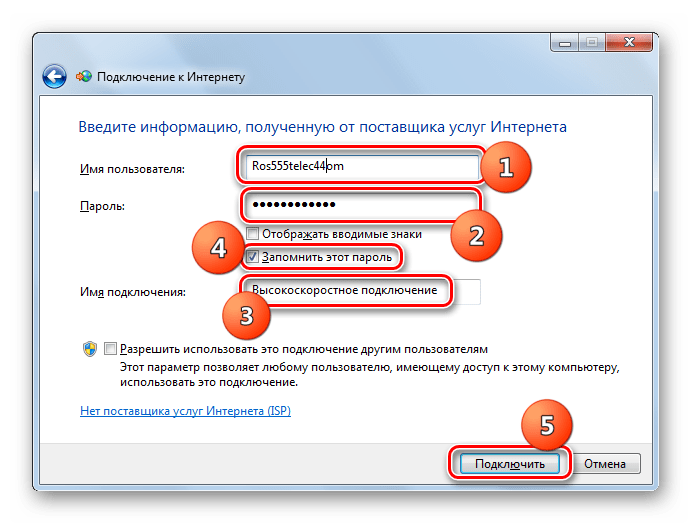The height and width of the screenshot is (524, 692).
Task: Minimize the connection wizard window
Action: [565, 43]
